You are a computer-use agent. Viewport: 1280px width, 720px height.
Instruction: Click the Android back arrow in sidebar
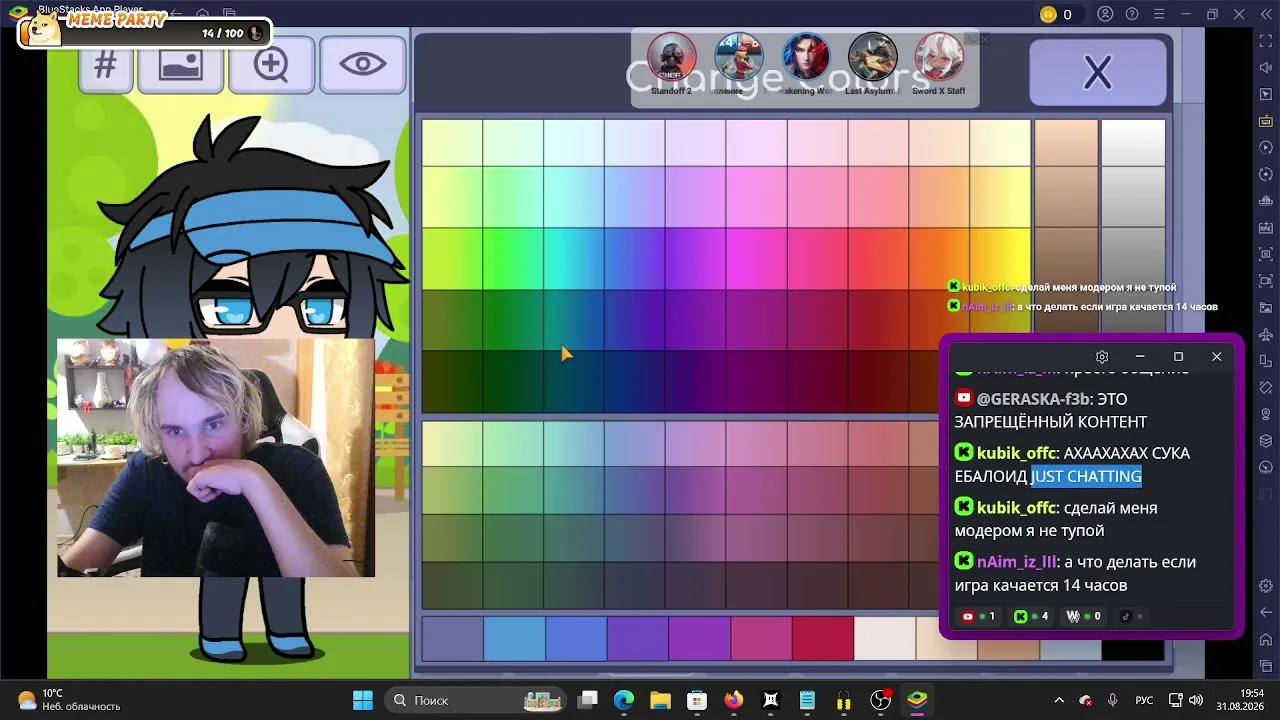[1266, 612]
